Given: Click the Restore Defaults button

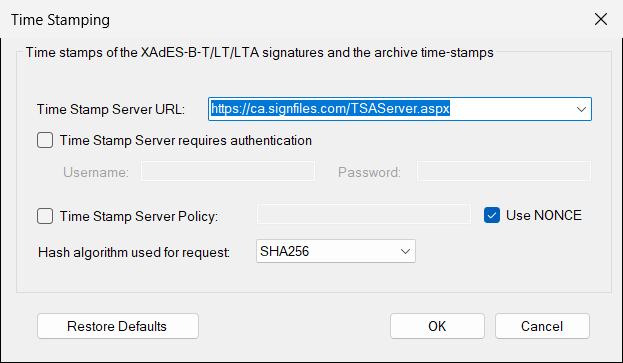Looking at the screenshot, I should click(x=118, y=326).
